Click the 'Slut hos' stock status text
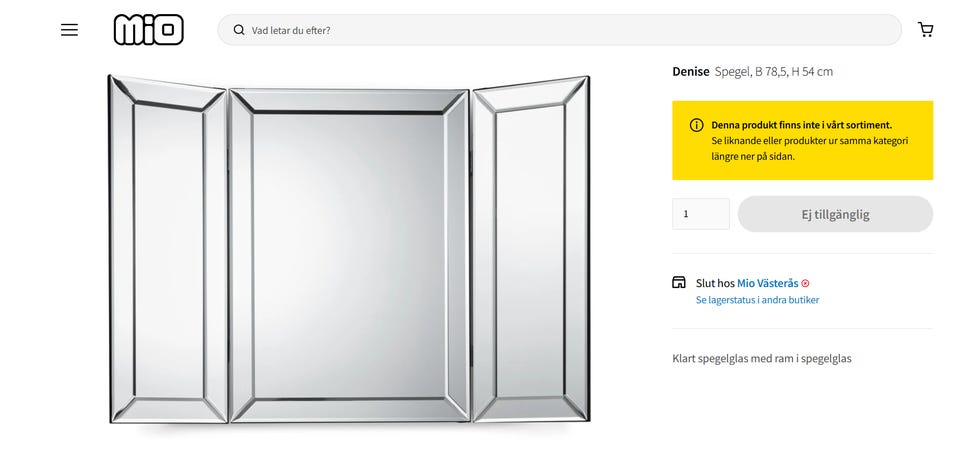960x451 pixels. point(715,283)
